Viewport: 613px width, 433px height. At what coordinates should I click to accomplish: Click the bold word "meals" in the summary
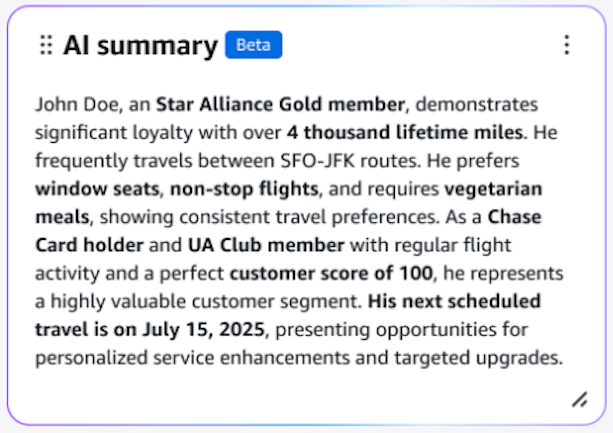tap(61, 216)
